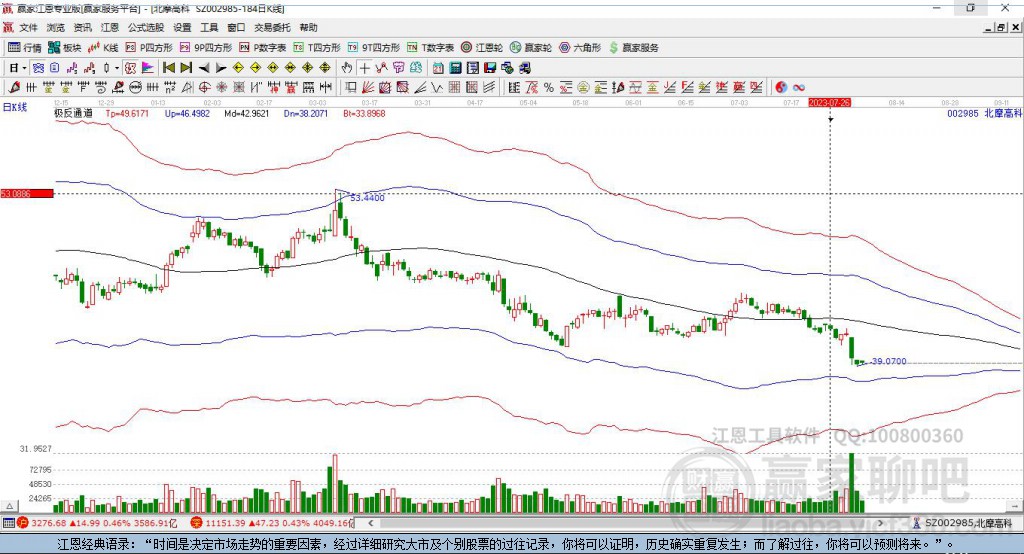Click the red floppy save icon
1024x554 pixels.
pos(490,68)
